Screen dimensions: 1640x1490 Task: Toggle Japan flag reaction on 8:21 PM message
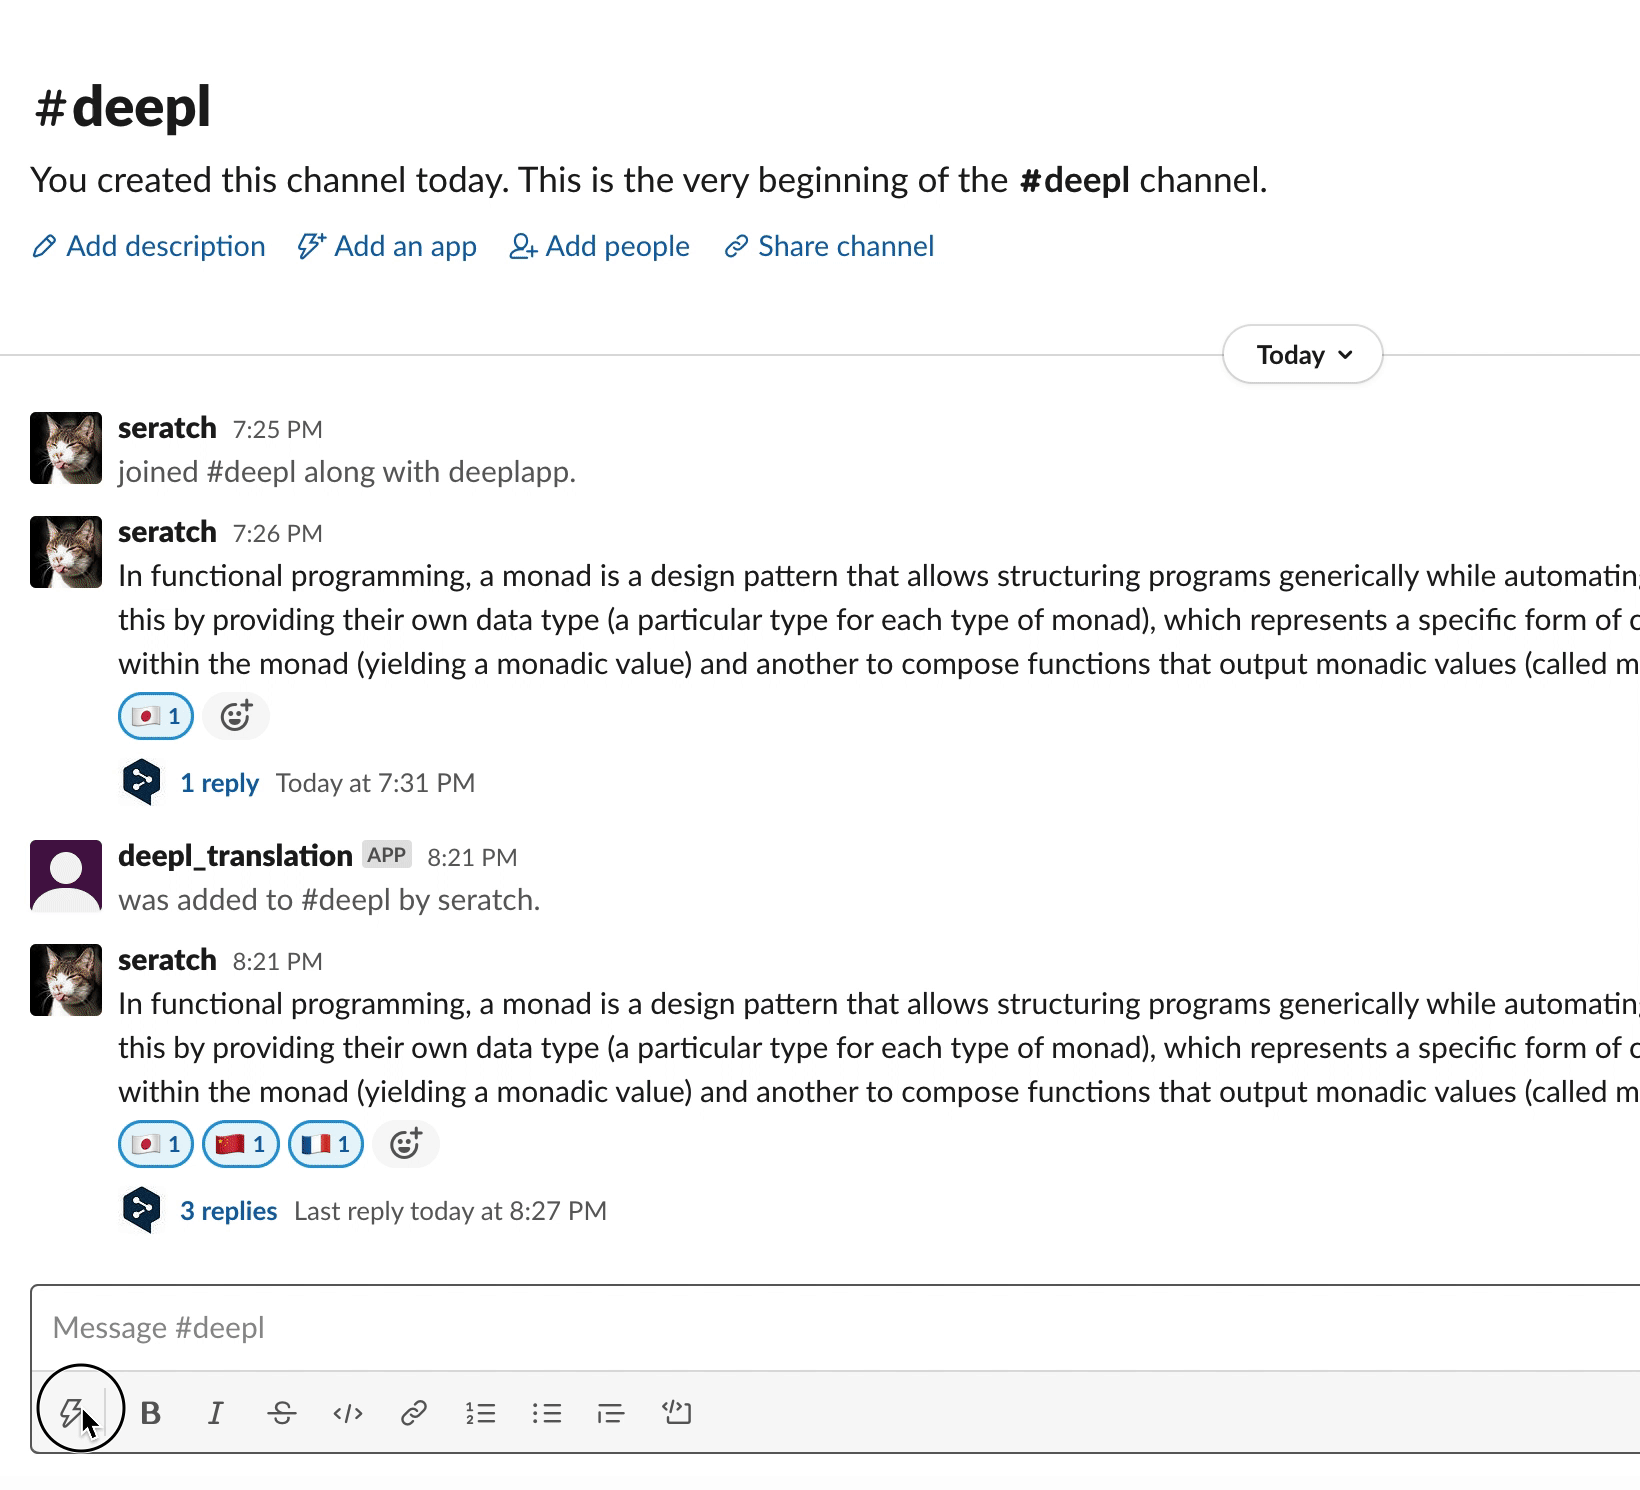pyautogui.click(x=156, y=1144)
